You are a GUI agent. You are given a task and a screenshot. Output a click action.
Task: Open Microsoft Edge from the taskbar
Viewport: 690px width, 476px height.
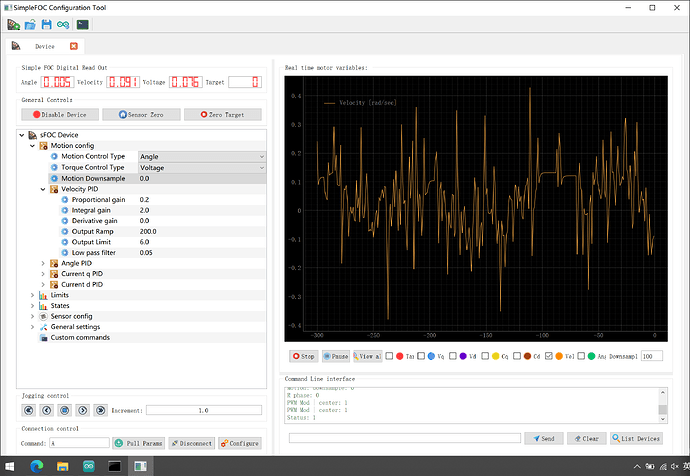(37, 466)
